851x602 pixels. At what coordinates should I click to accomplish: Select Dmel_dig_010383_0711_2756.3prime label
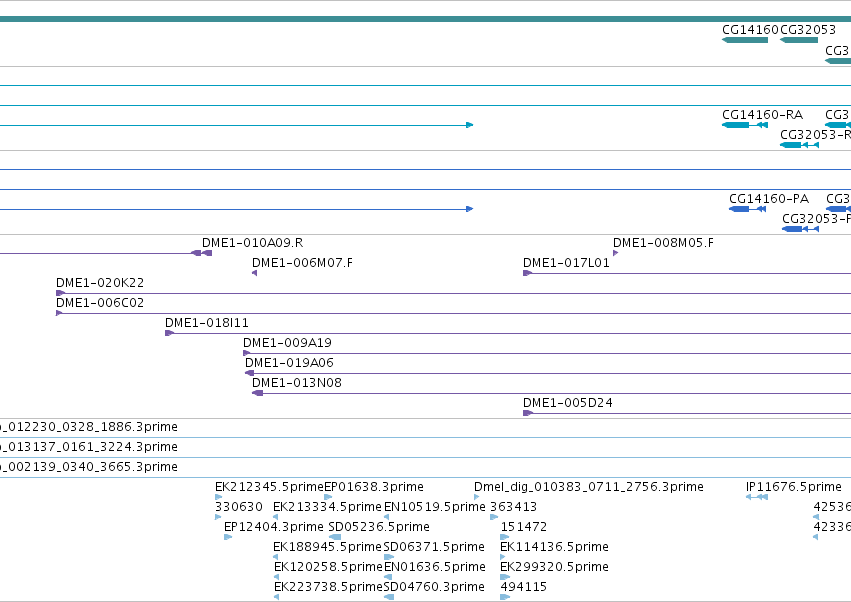click(x=589, y=487)
